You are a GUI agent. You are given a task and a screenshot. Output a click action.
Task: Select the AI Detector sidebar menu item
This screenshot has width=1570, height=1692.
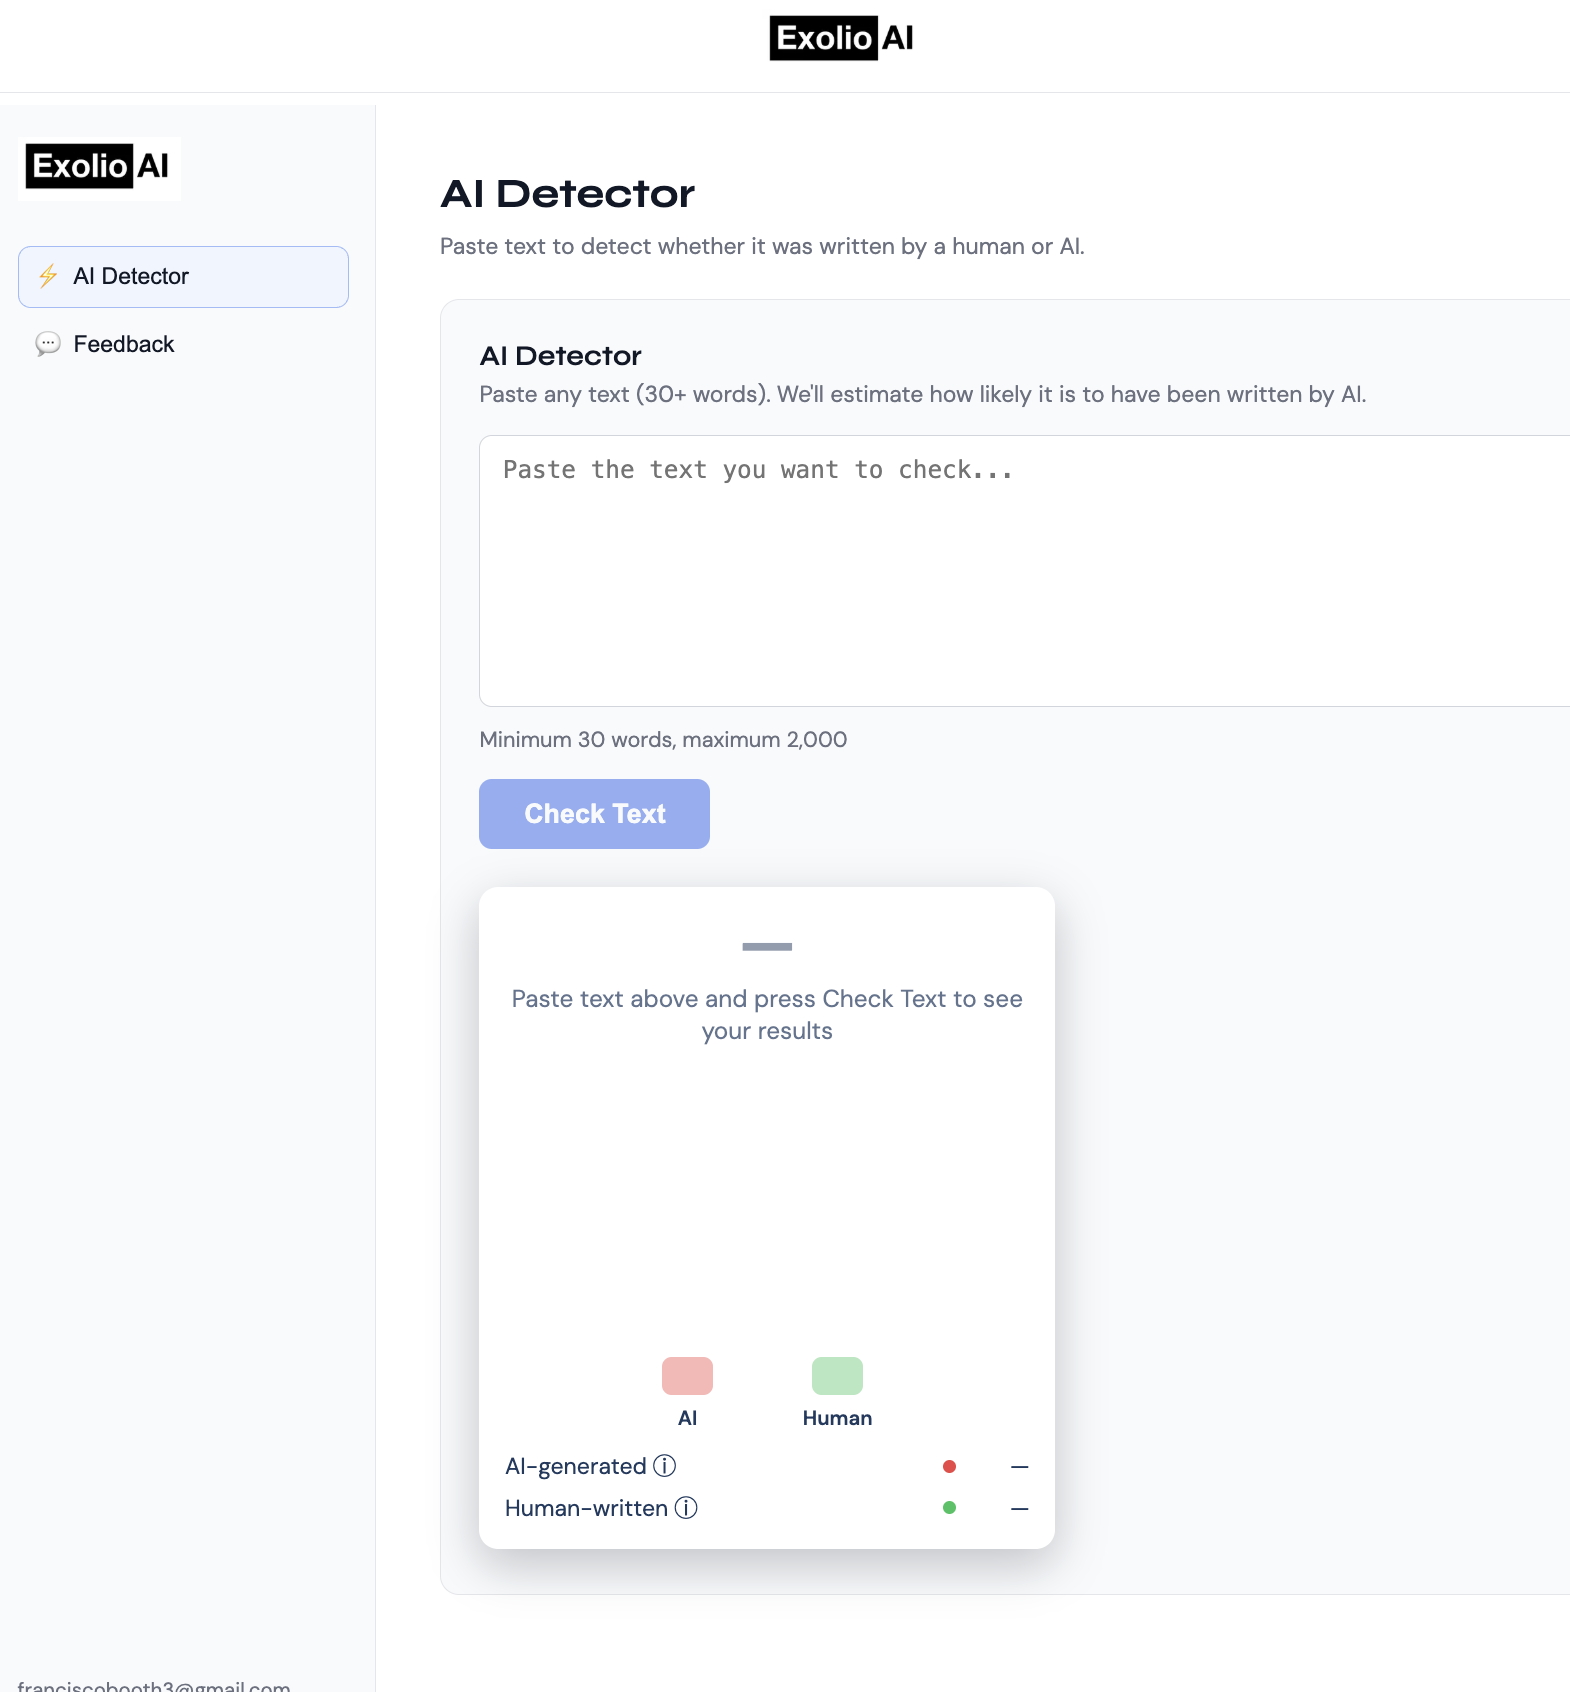[x=183, y=277]
